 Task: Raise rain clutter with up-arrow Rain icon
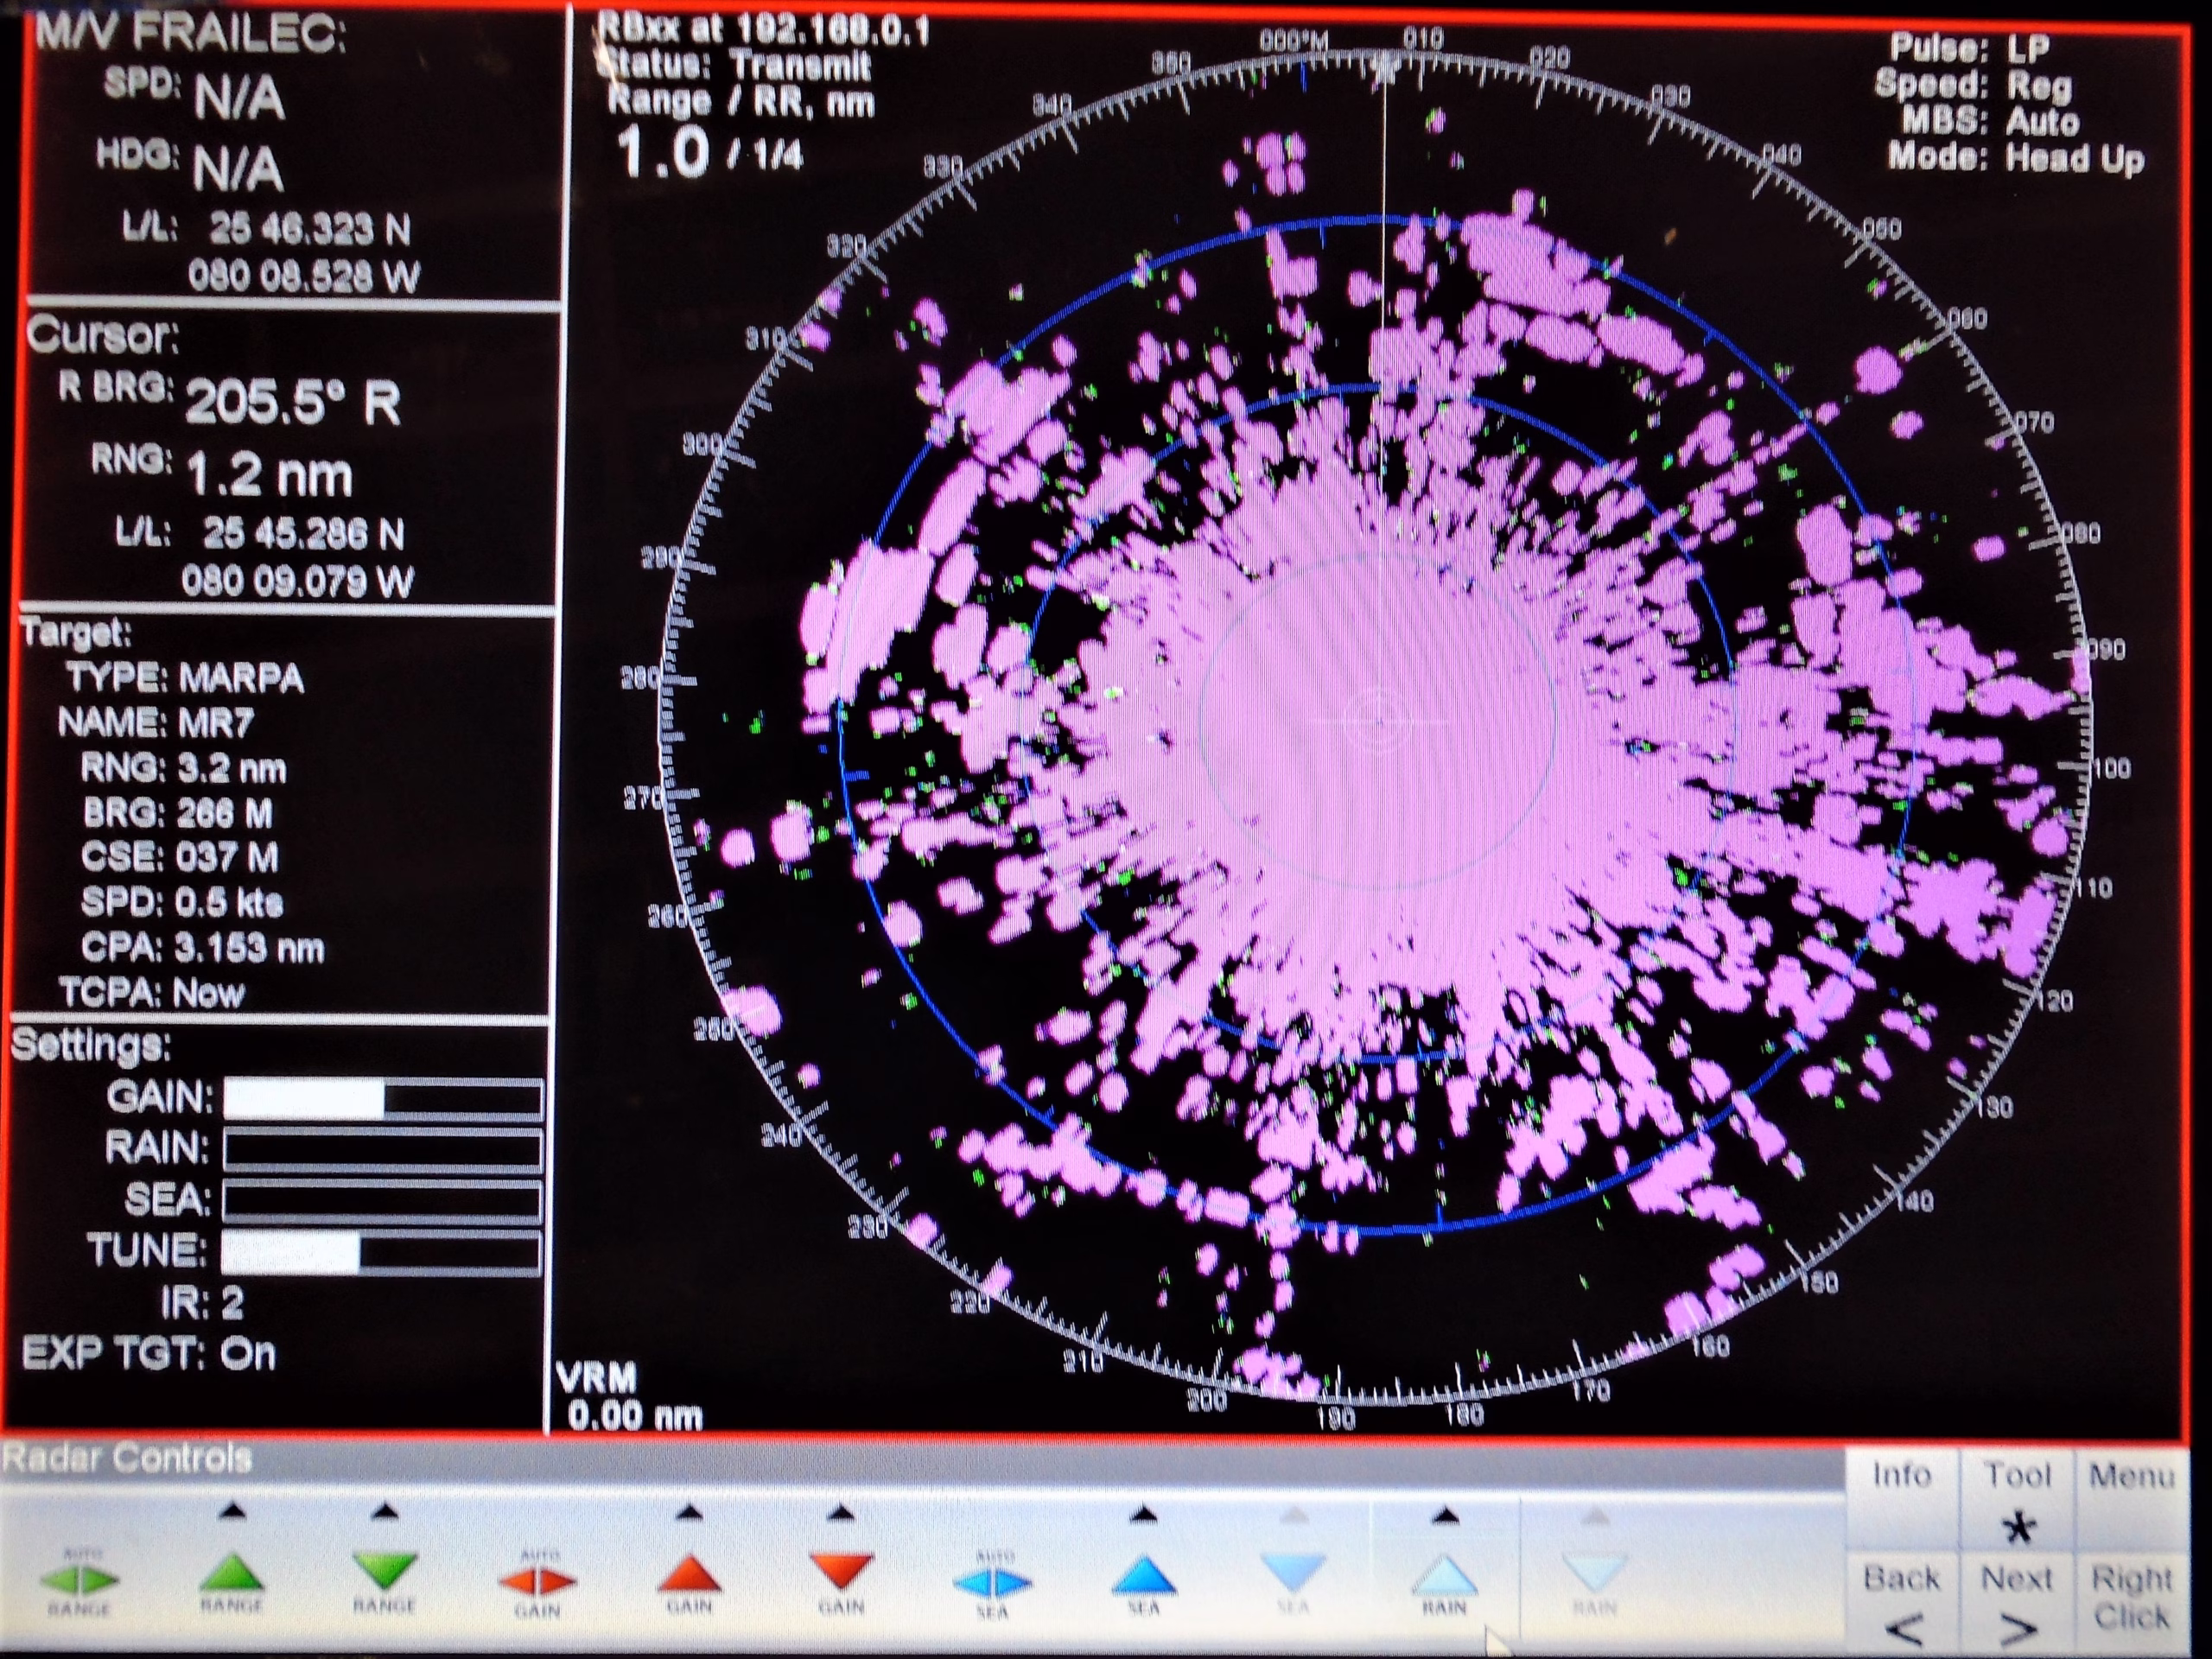coord(1444,1574)
